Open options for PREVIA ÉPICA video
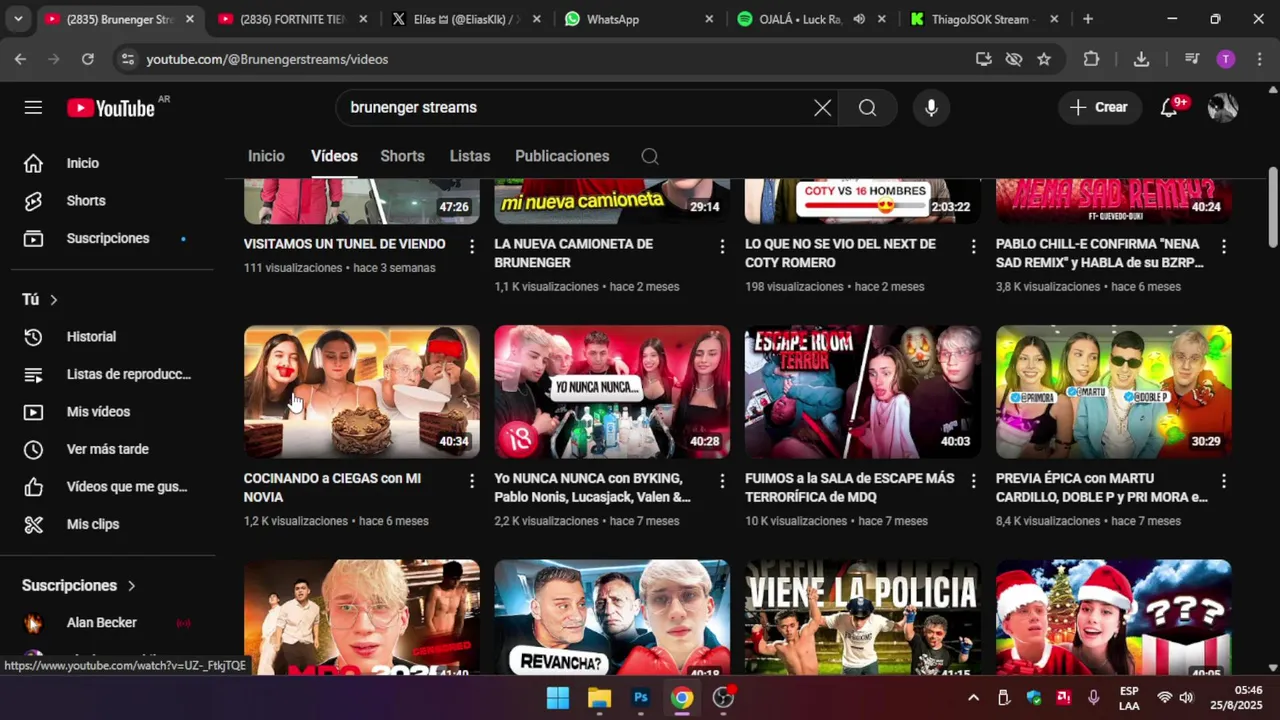1280x720 pixels. click(1224, 481)
